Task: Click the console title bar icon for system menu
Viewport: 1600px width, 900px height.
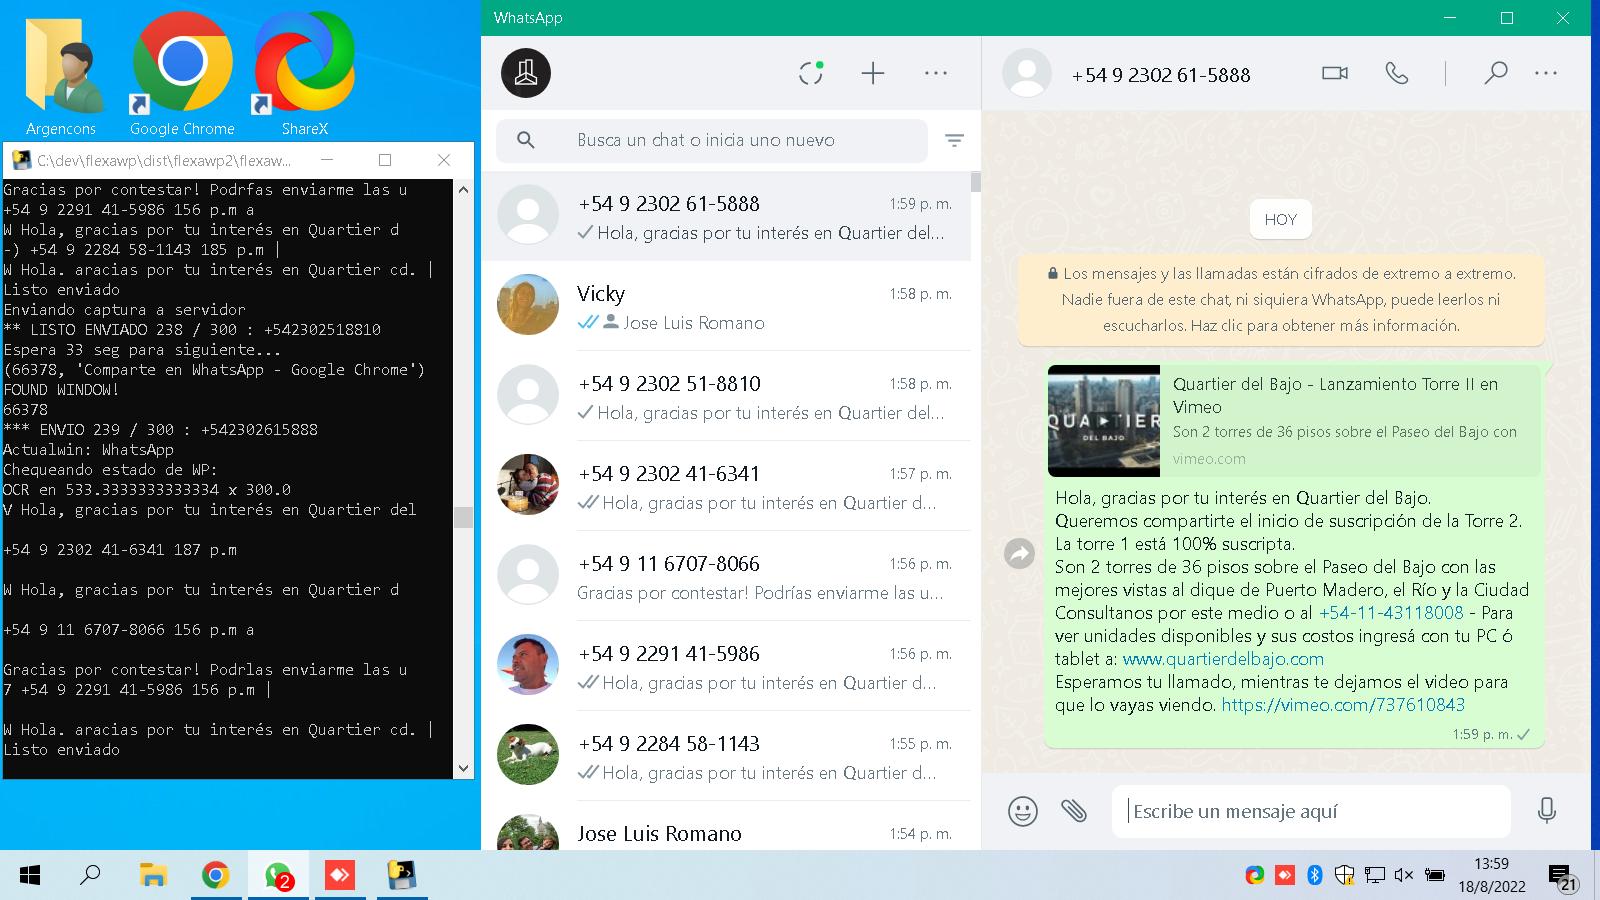Action: pos(20,160)
